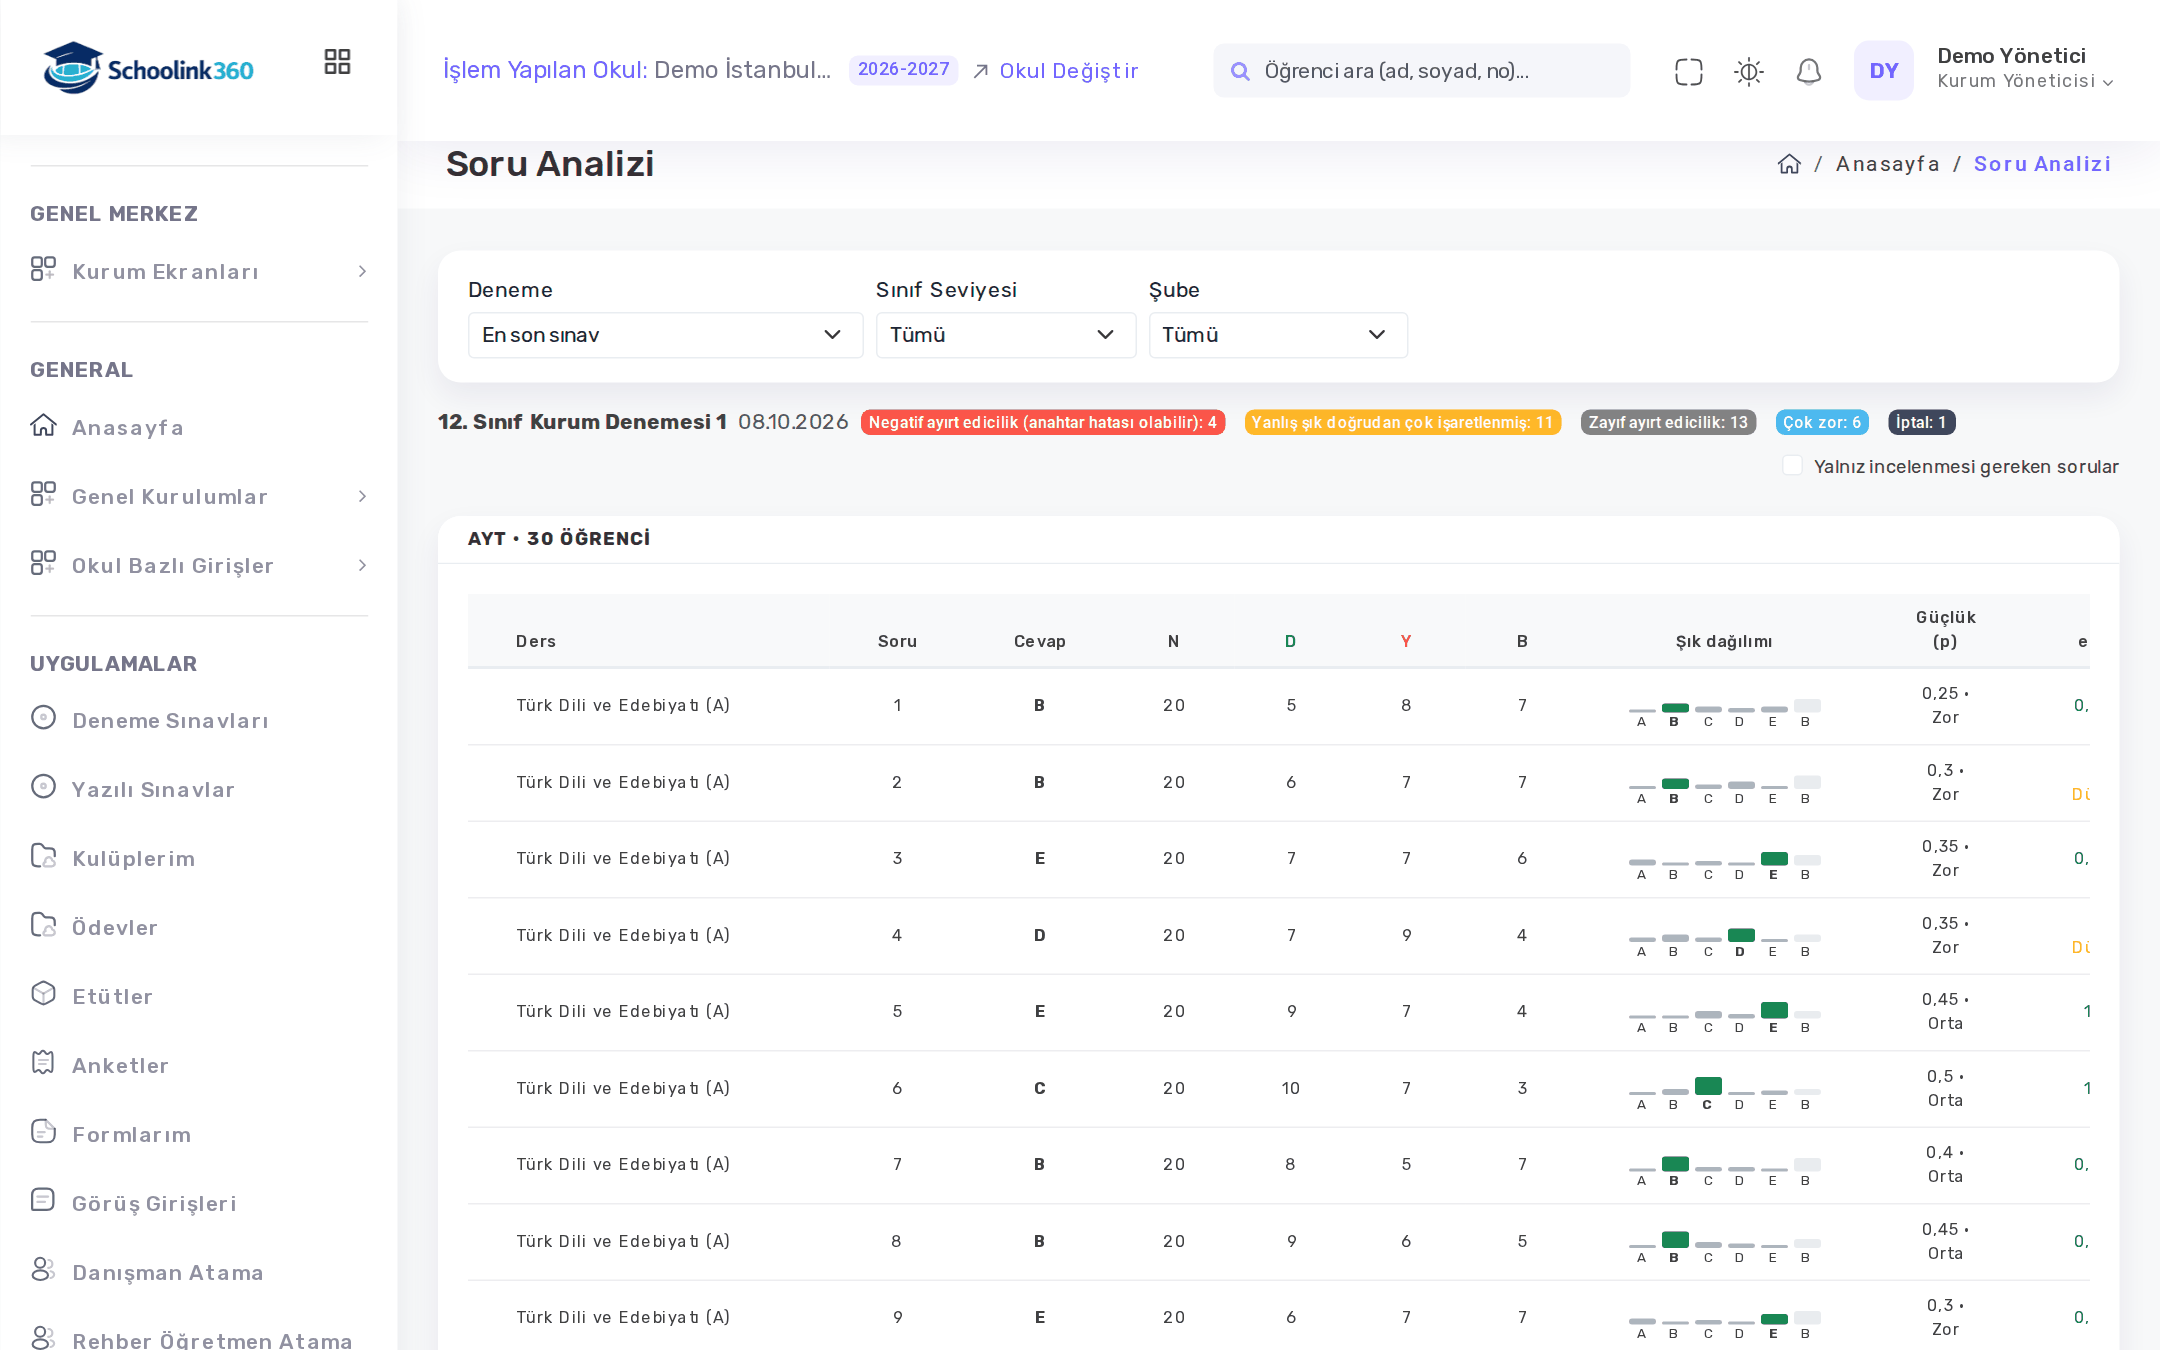Open the Şube dropdown
This screenshot has width=2160, height=1350.
[x=1278, y=335]
